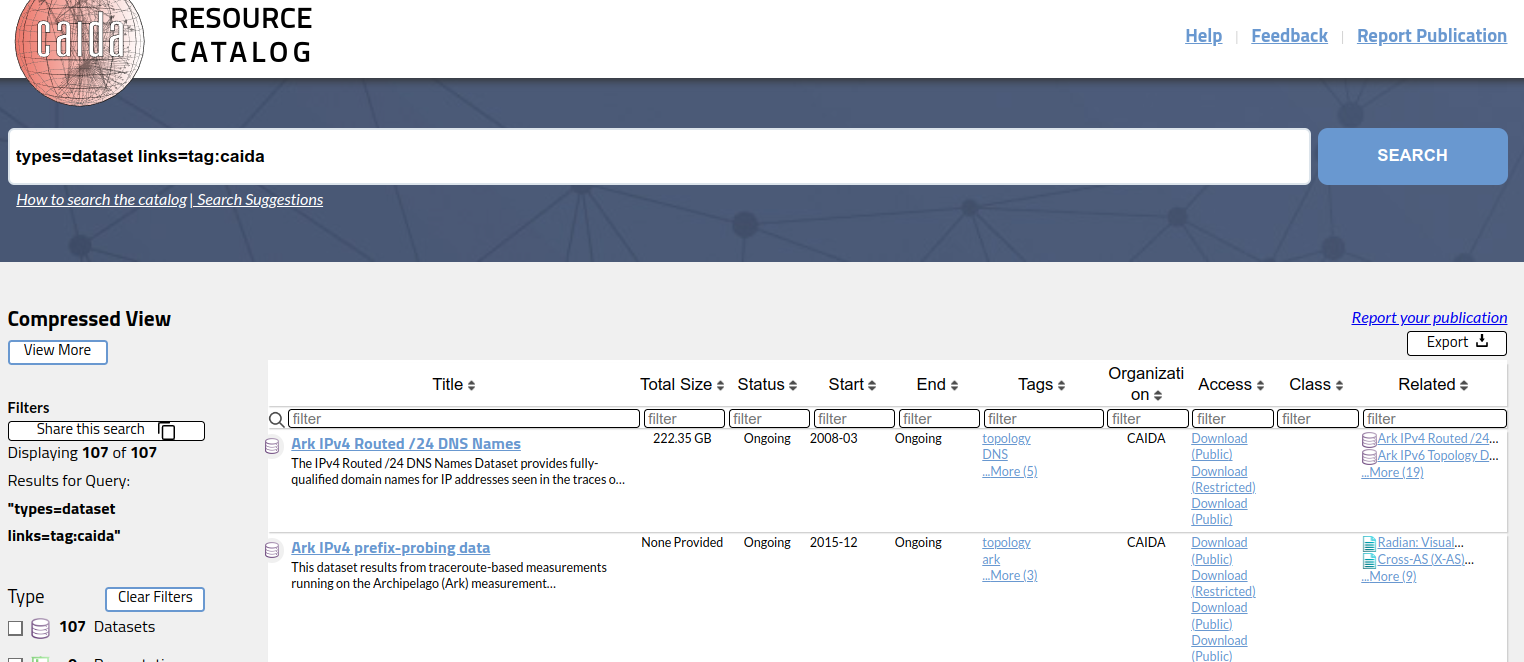Select the None Provided size cell
The width and height of the screenshot is (1524, 662).
click(x=682, y=543)
